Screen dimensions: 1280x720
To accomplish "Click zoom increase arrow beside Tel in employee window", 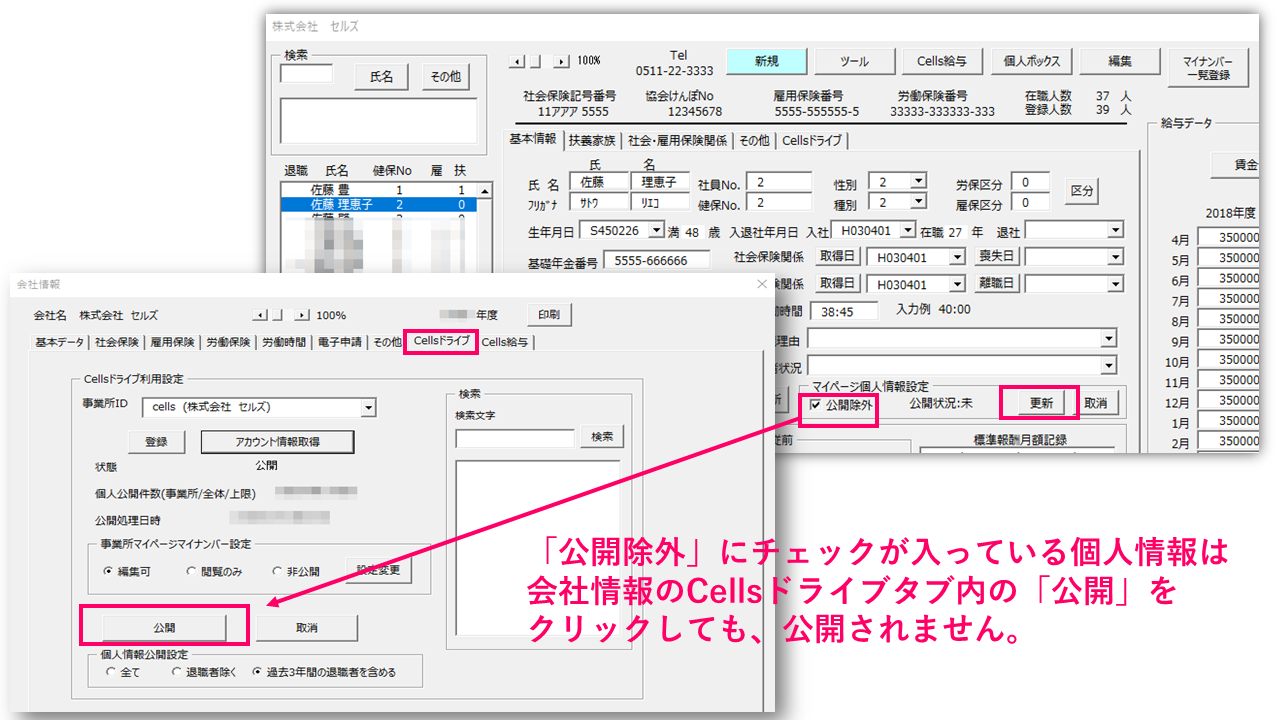I will point(562,61).
